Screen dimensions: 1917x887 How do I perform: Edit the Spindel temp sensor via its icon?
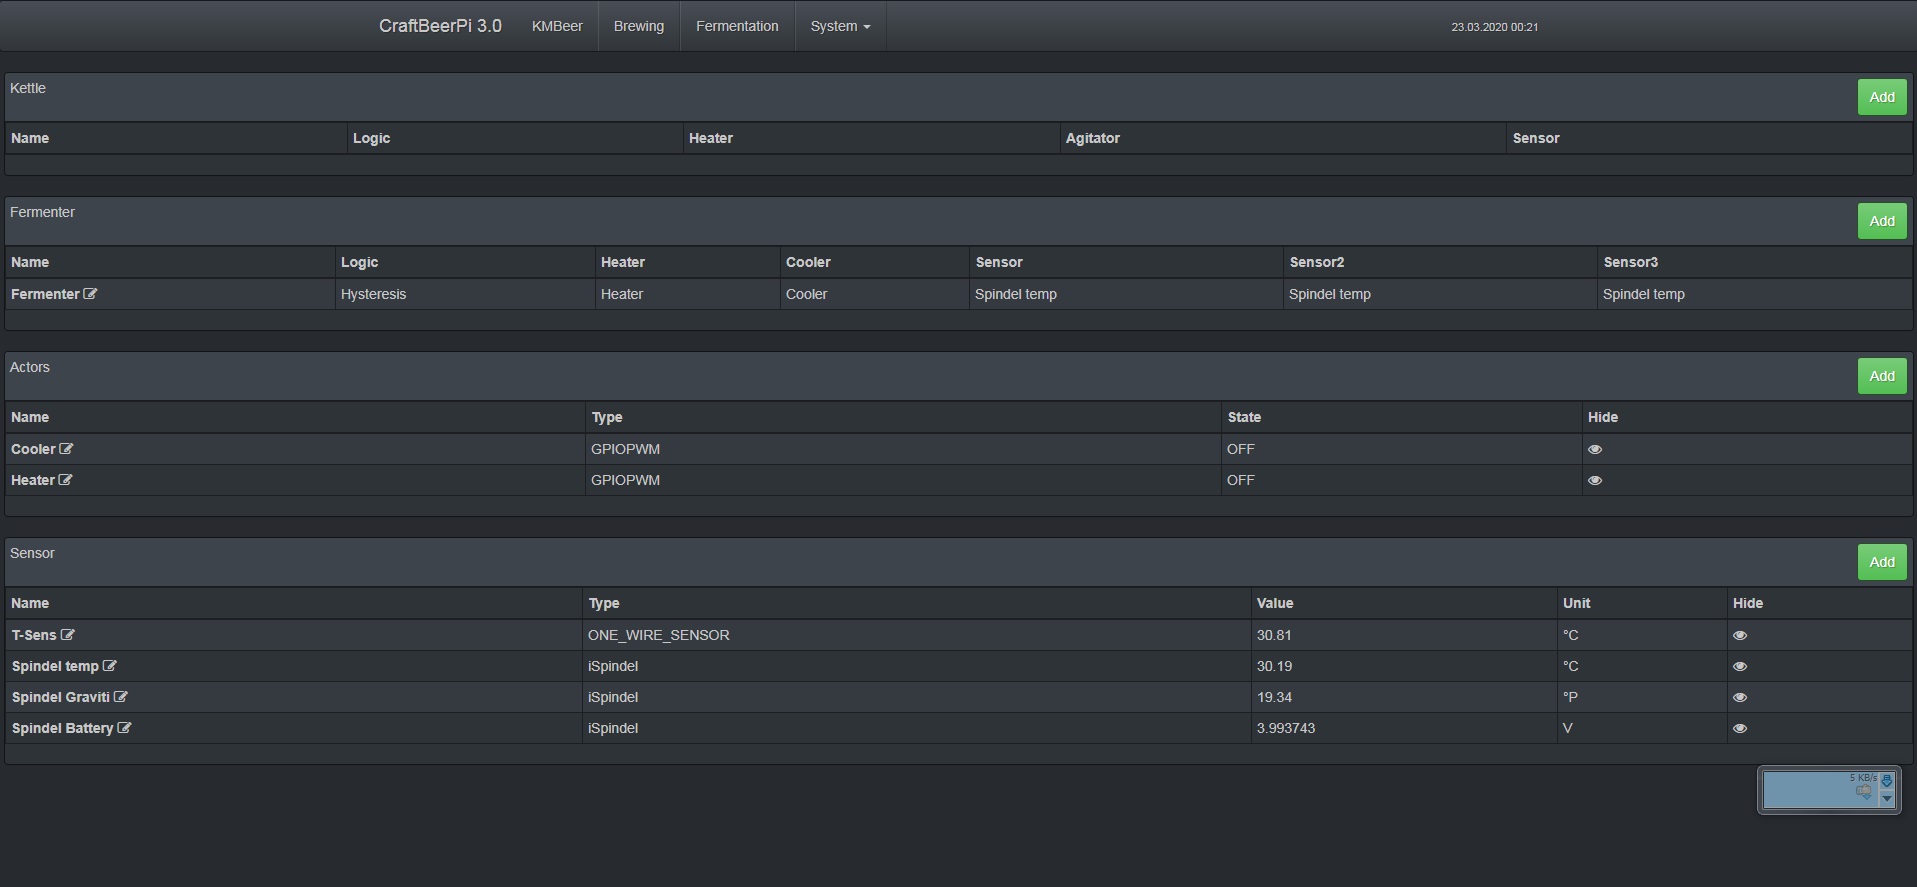110,666
